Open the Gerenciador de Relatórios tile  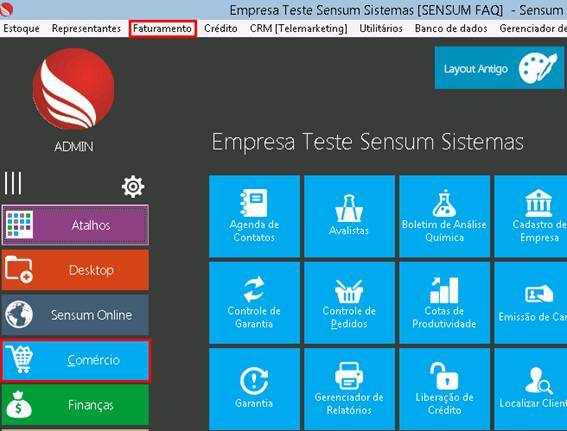tap(349, 389)
